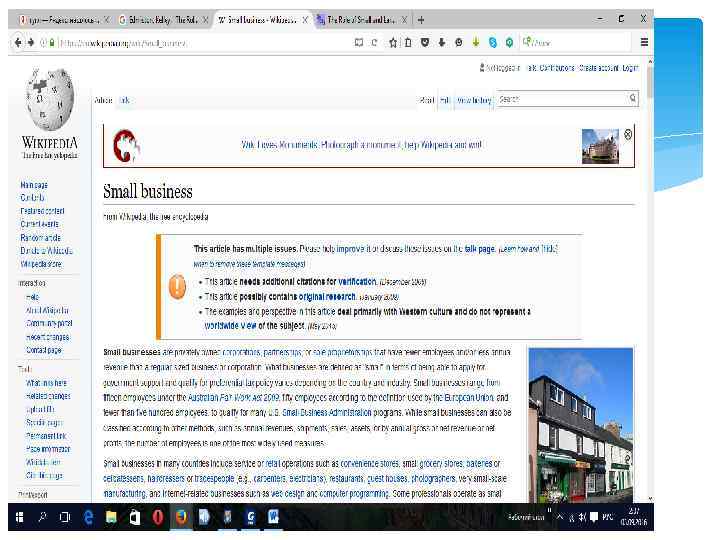Open the taskbar volume icon
The width and height of the screenshot is (720, 540).
(582, 517)
